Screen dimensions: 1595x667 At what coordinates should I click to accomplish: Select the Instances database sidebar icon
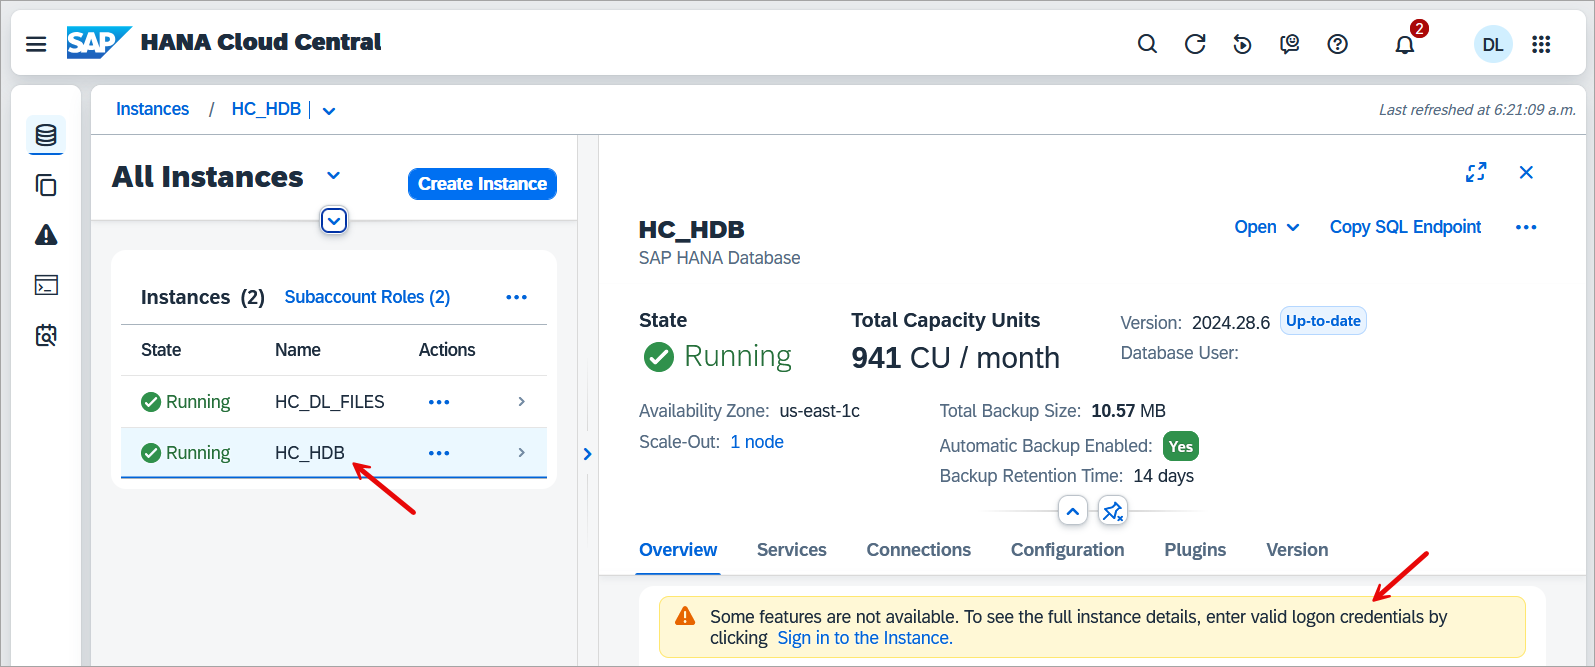click(x=46, y=135)
